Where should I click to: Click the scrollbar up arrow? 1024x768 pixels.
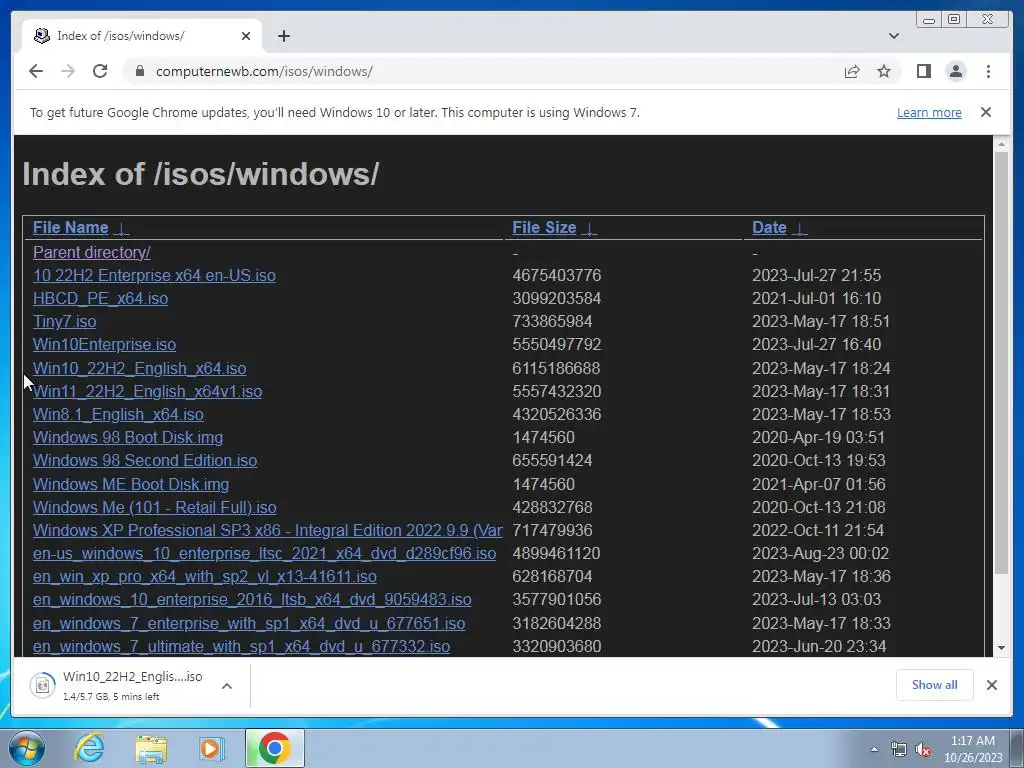pyautogui.click(x=1001, y=143)
